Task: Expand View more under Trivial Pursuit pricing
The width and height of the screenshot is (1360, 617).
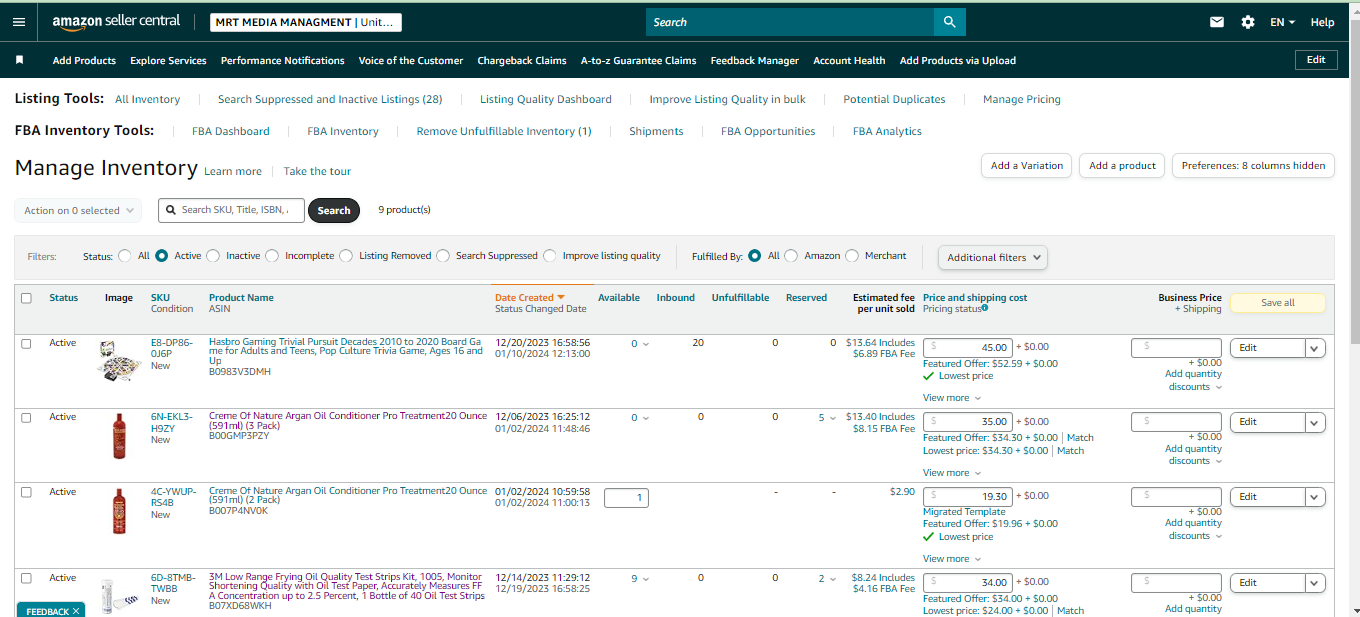Action: (x=951, y=398)
